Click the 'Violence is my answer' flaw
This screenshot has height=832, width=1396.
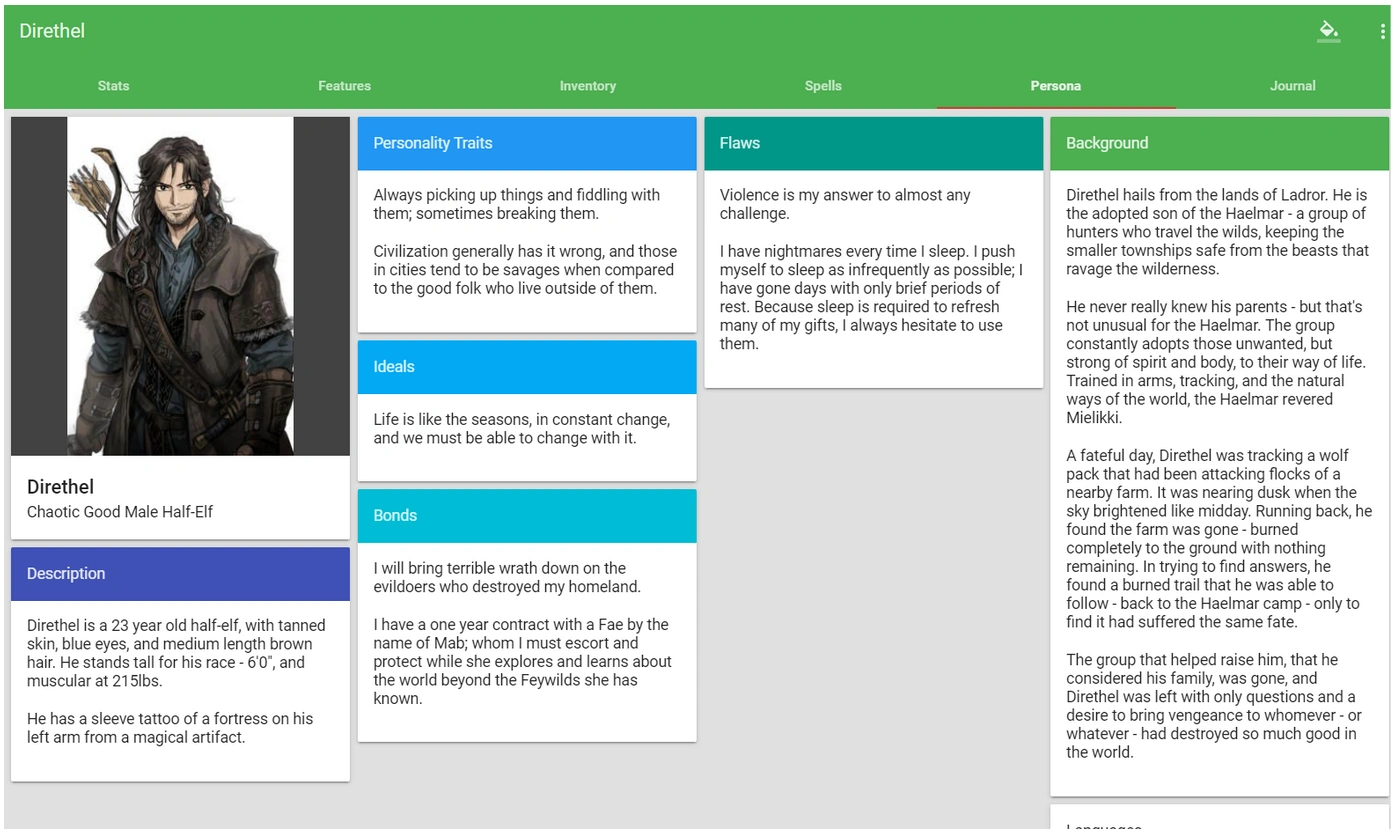845,204
